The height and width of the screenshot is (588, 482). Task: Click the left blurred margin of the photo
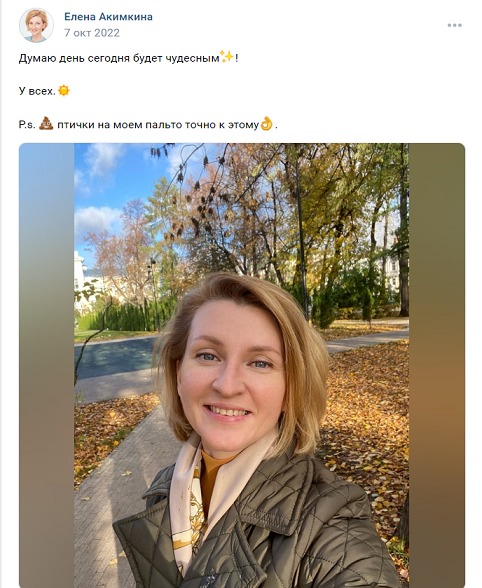point(47,365)
